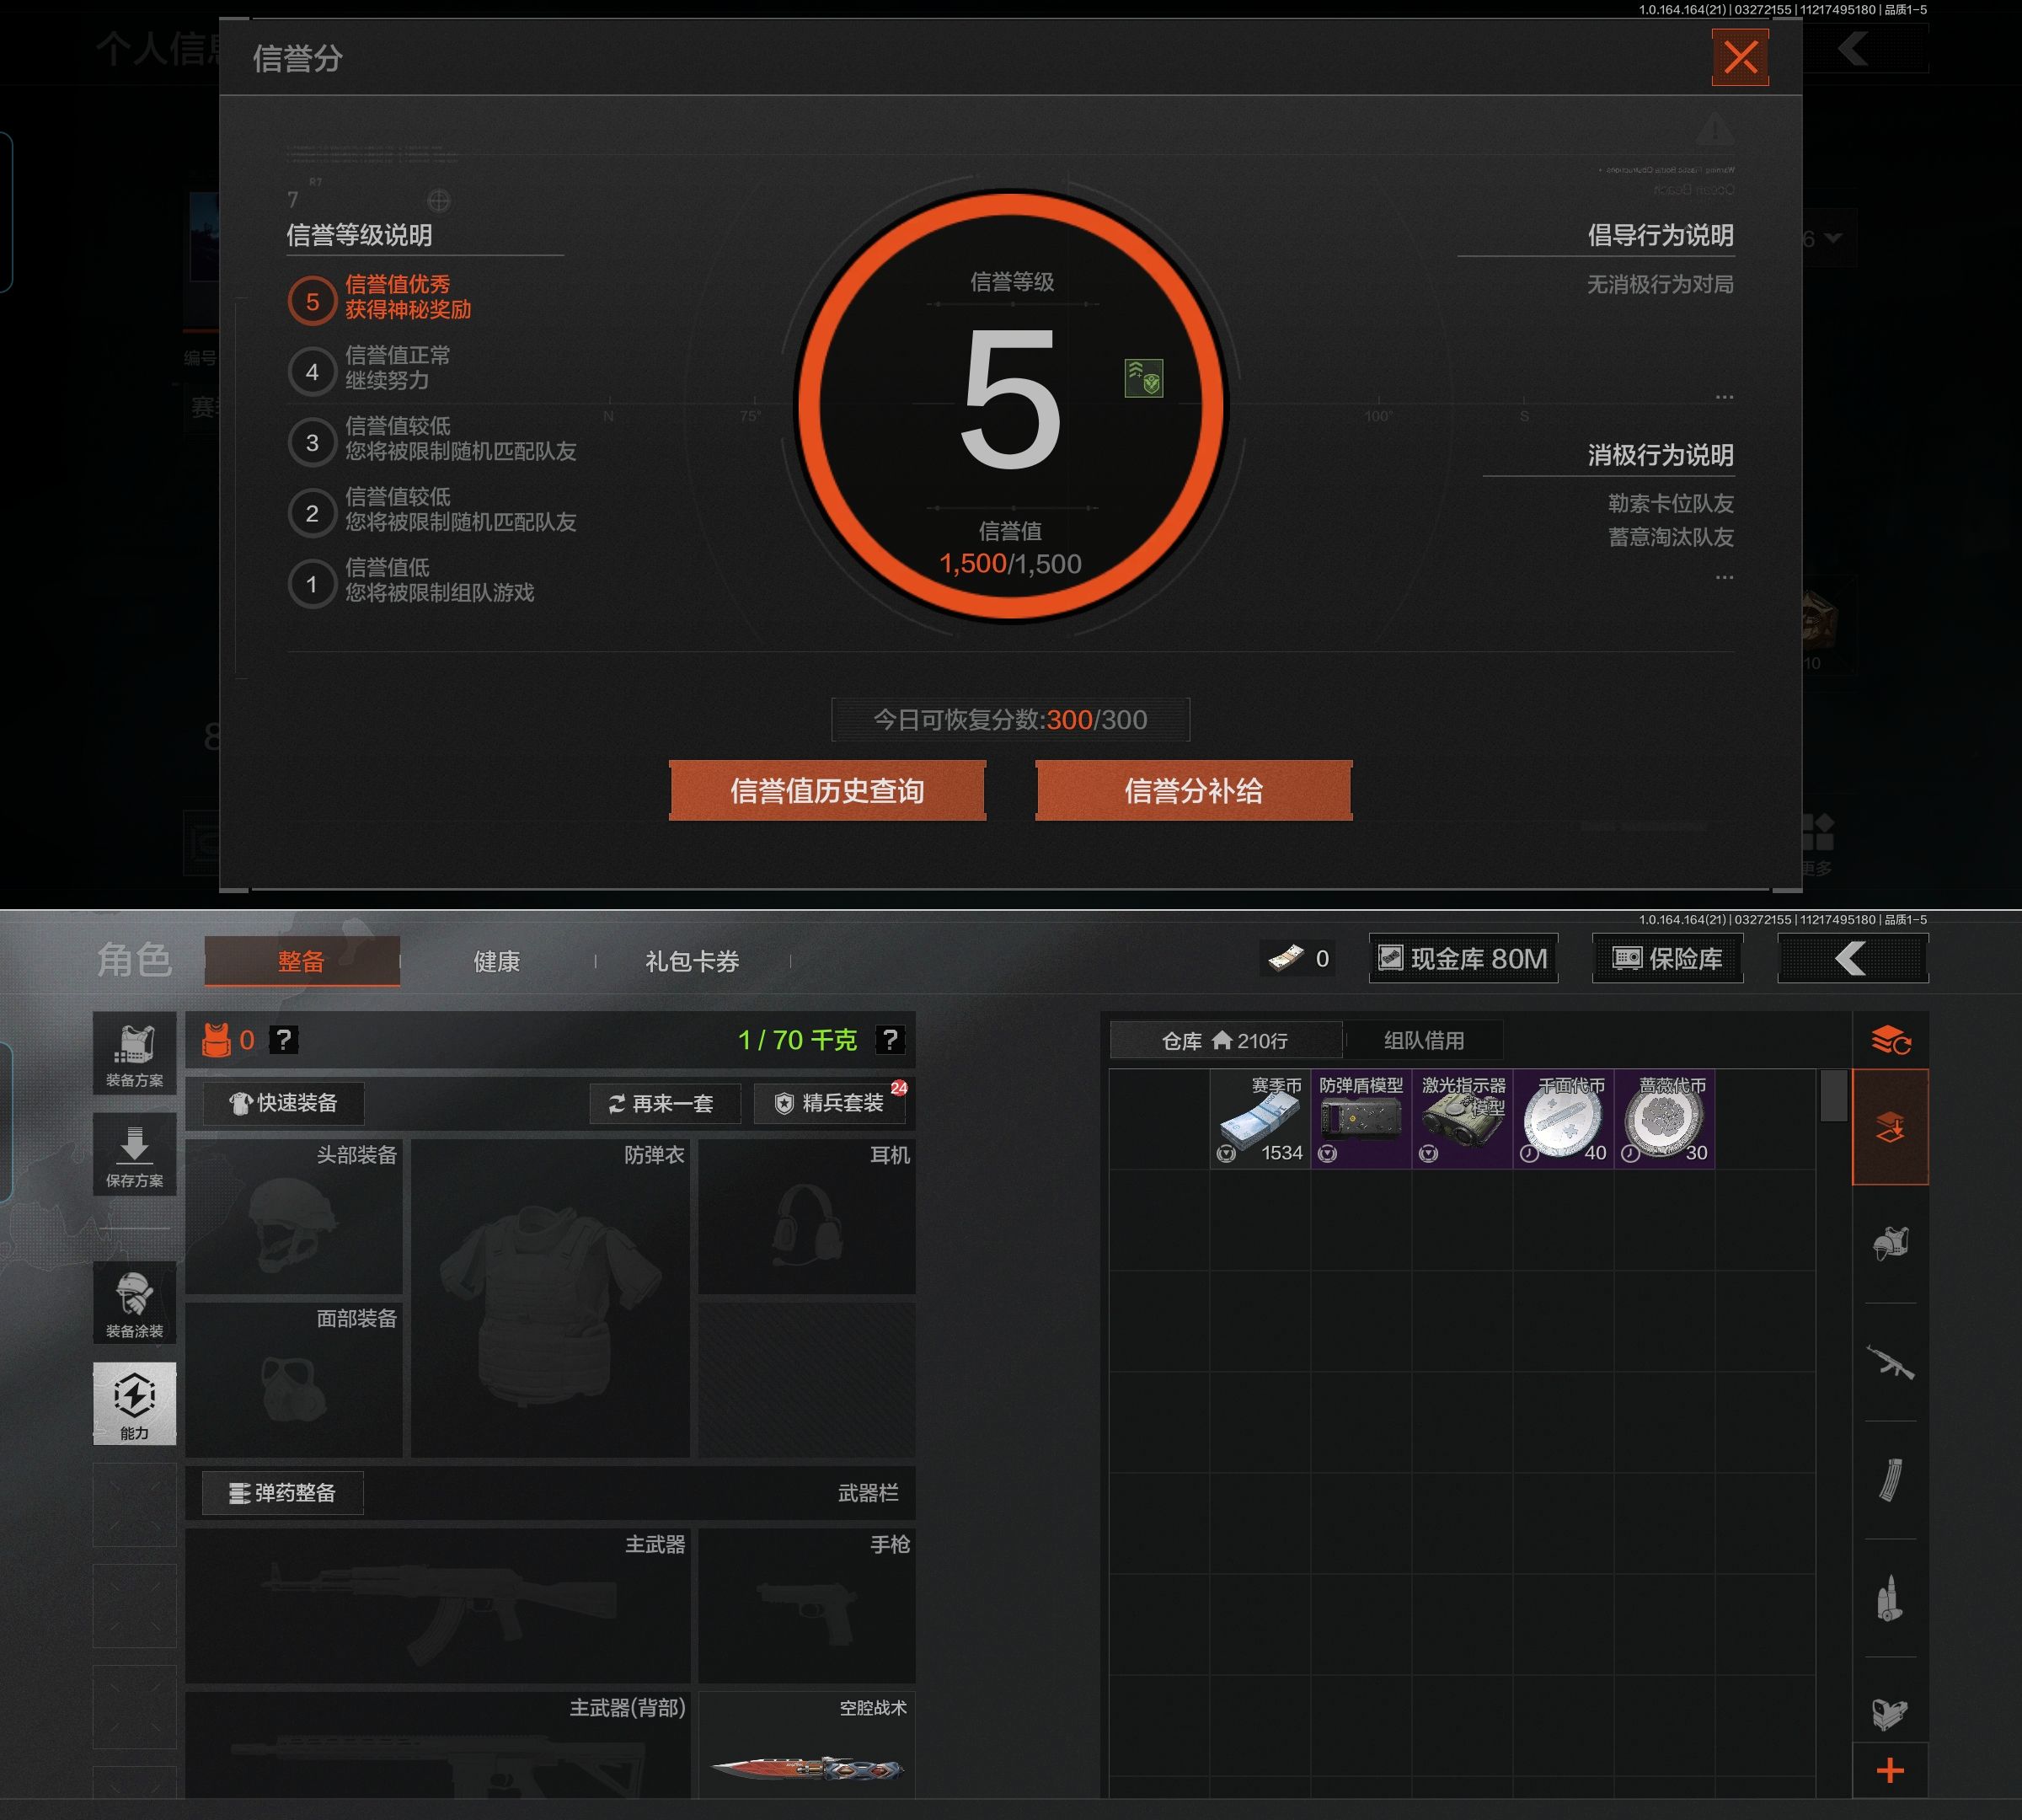
Task: Click the warehouse grid scrollbar handle
Action: pyautogui.click(x=1833, y=1096)
